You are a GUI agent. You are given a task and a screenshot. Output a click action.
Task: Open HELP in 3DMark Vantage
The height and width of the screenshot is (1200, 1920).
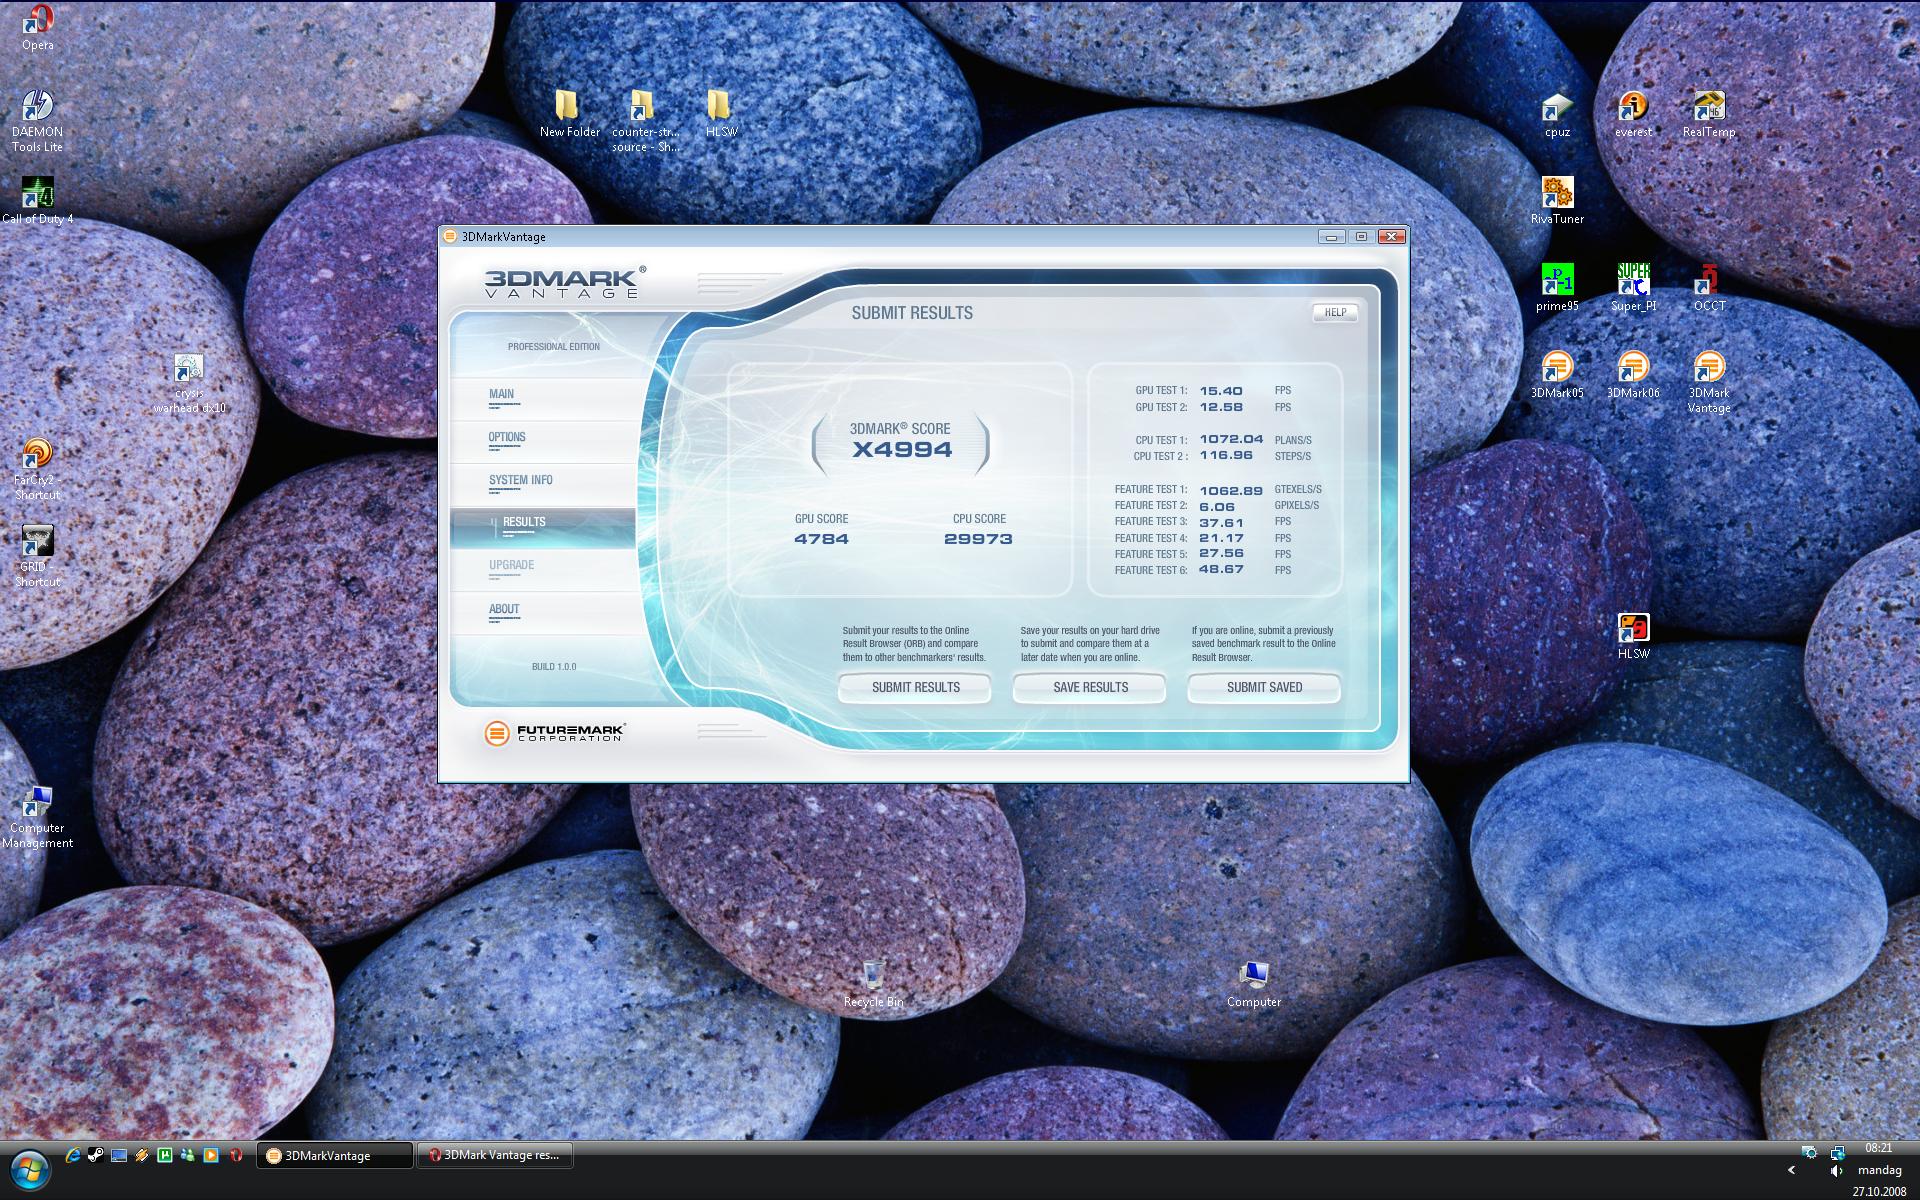click(1335, 312)
